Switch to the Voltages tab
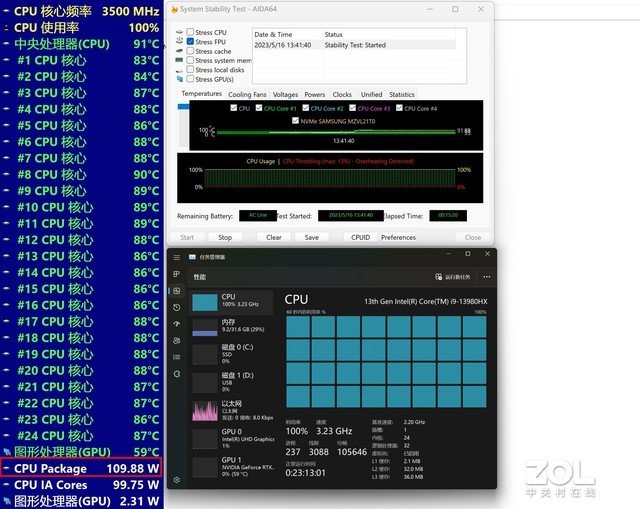Screen dimensions: 640x509 [285, 94]
